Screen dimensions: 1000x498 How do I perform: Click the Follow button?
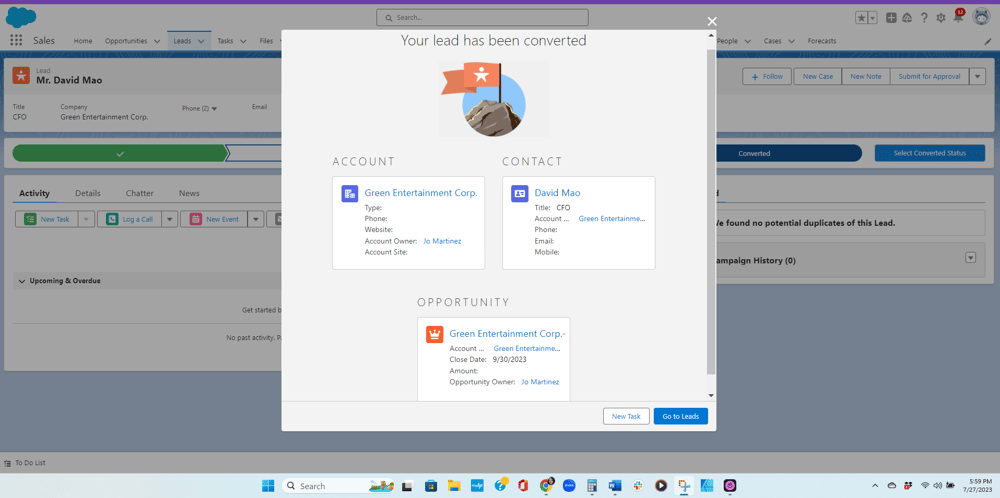(767, 77)
